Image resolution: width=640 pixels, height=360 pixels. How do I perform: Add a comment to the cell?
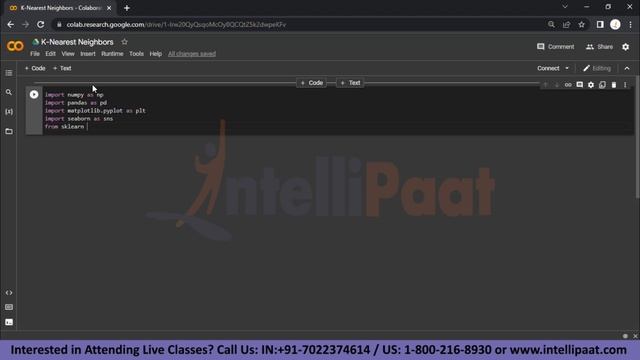(x=580, y=85)
